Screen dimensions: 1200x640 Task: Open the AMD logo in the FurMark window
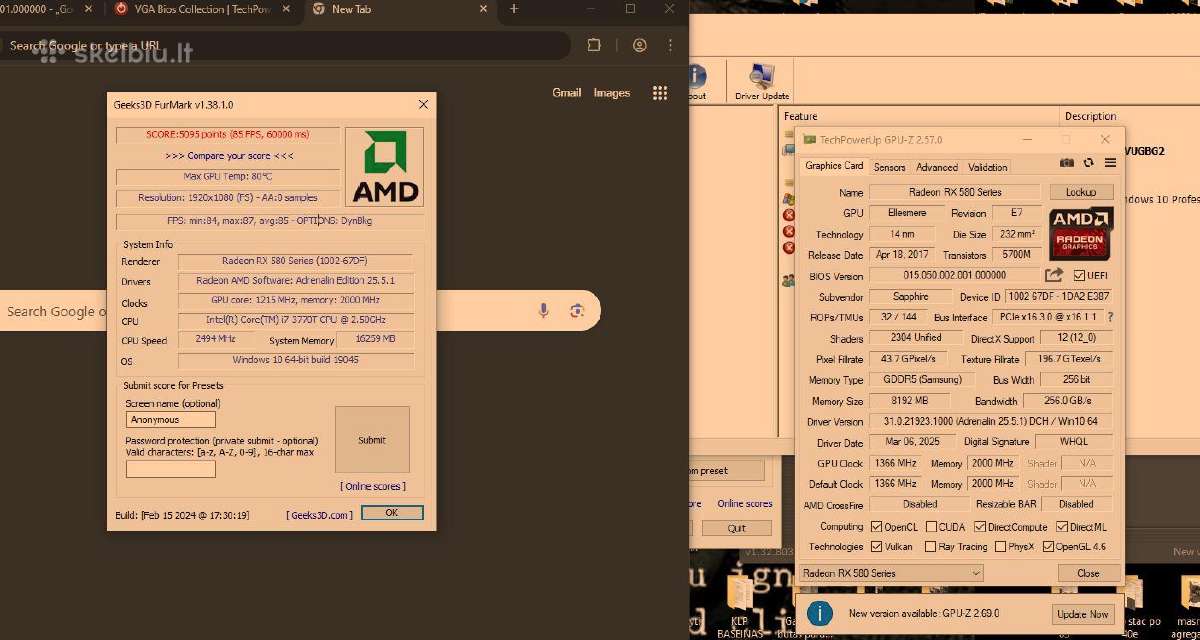pos(384,167)
